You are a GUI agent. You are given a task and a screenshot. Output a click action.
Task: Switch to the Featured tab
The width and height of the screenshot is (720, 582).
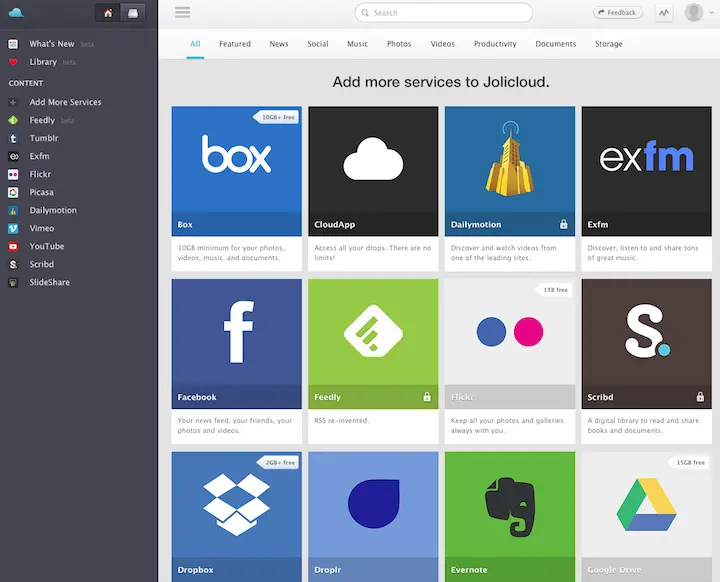(235, 44)
